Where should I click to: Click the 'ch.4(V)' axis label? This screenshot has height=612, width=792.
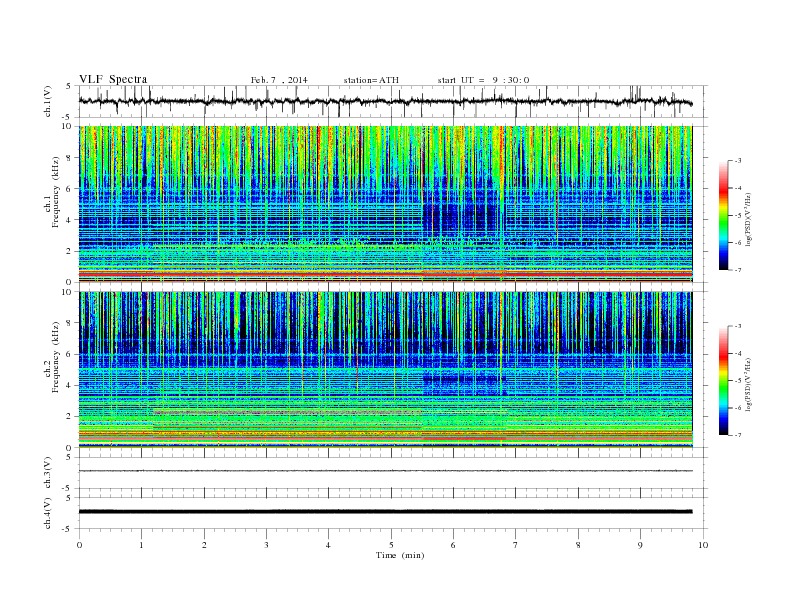coord(48,513)
